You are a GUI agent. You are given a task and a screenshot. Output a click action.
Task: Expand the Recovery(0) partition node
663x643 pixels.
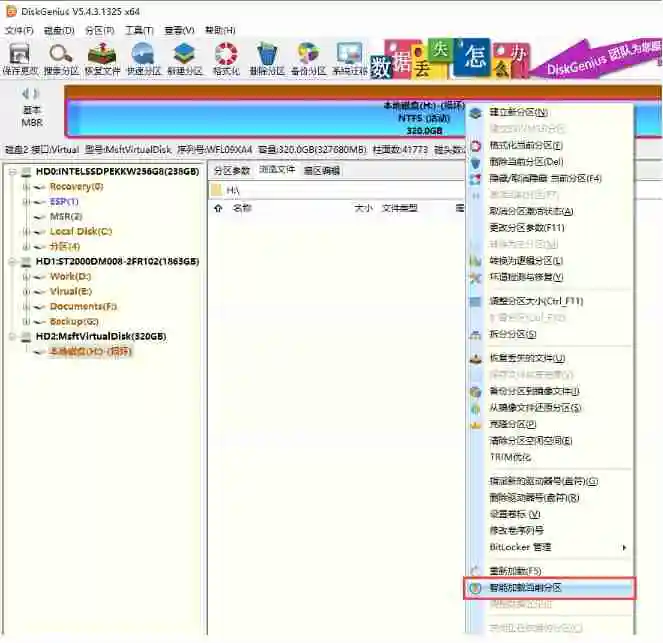(26, 187)
